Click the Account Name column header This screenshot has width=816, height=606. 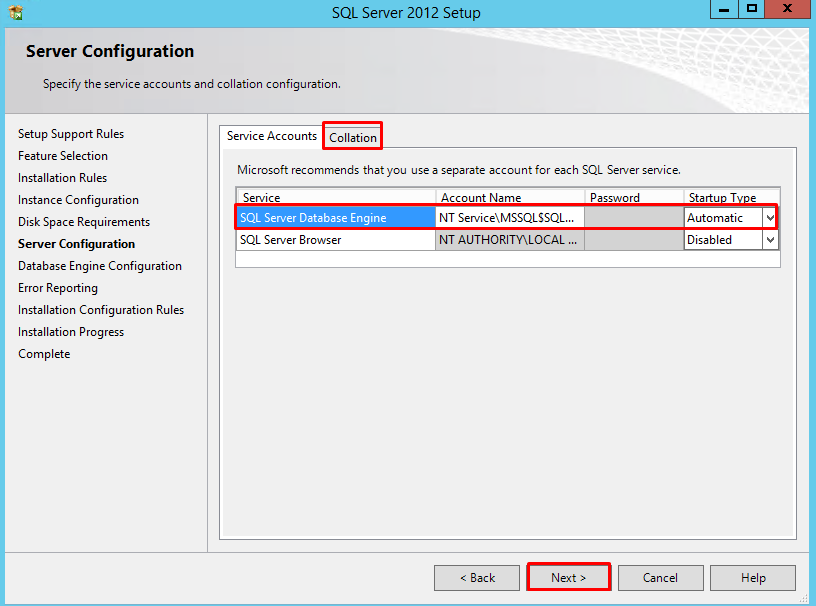[510, 197]
